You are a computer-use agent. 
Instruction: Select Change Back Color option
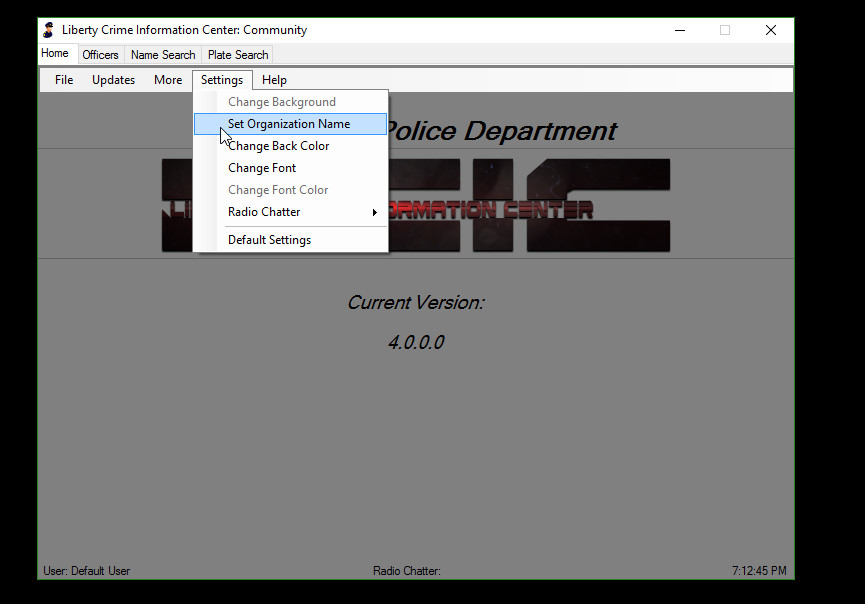[278, 146]
